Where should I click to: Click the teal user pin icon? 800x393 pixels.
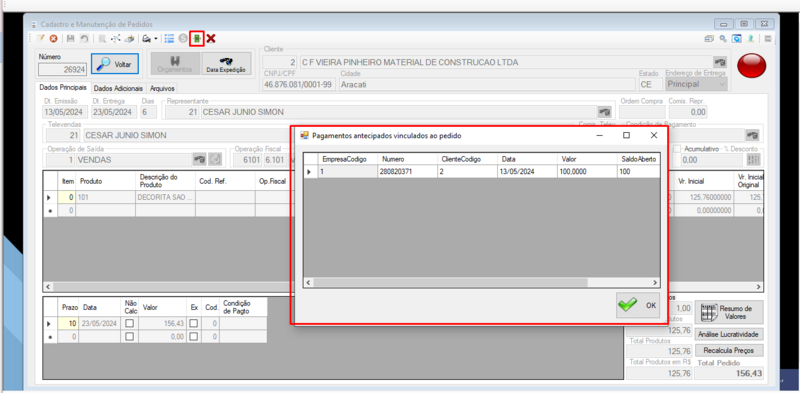751,38
